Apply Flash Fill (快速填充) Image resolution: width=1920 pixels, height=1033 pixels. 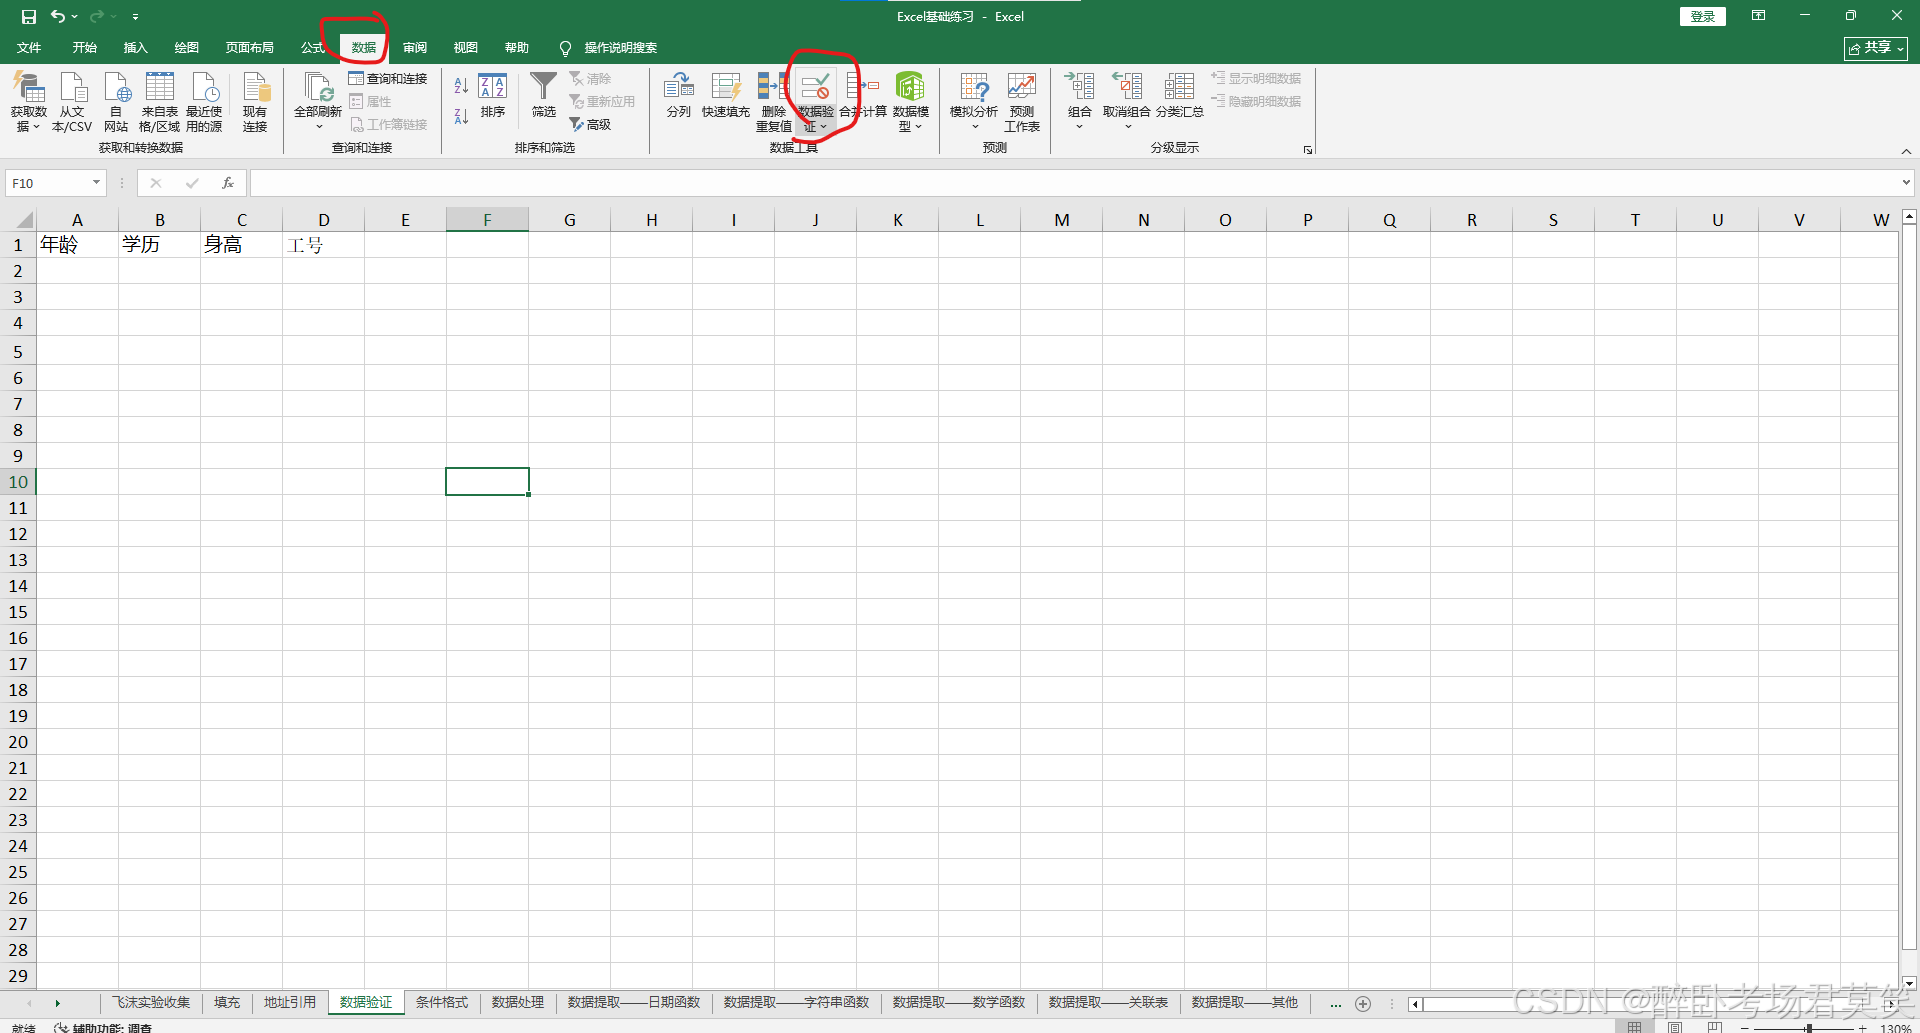click(x=726, y=95)
